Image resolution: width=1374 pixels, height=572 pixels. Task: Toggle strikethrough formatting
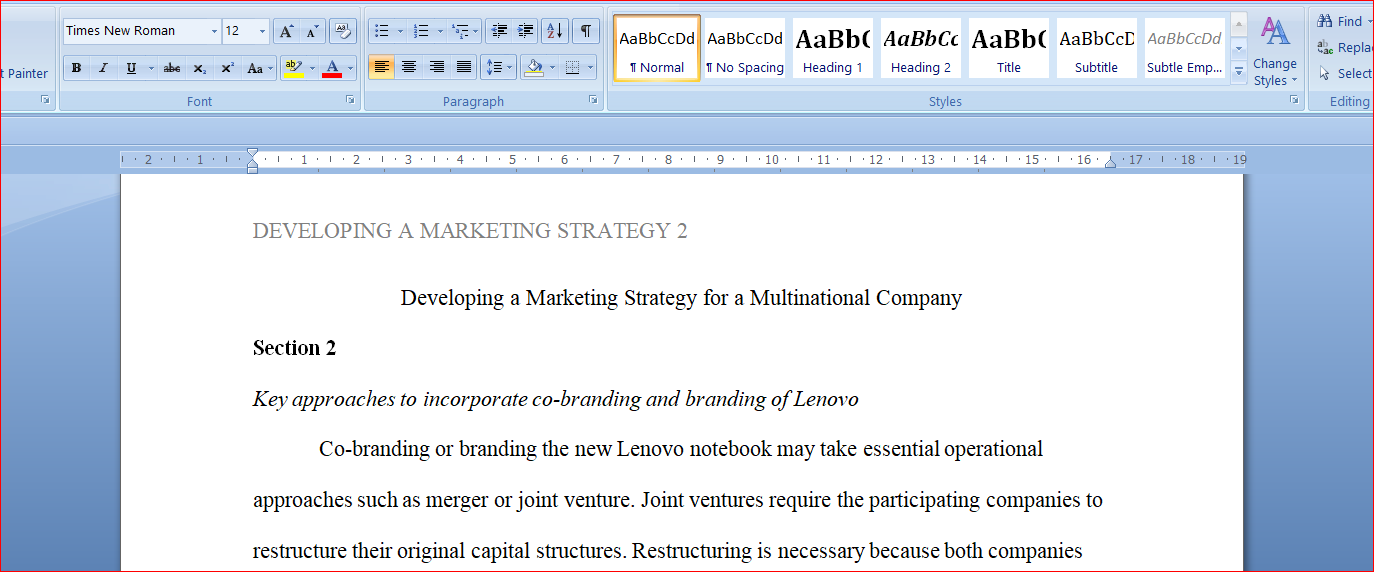[172, 68]
